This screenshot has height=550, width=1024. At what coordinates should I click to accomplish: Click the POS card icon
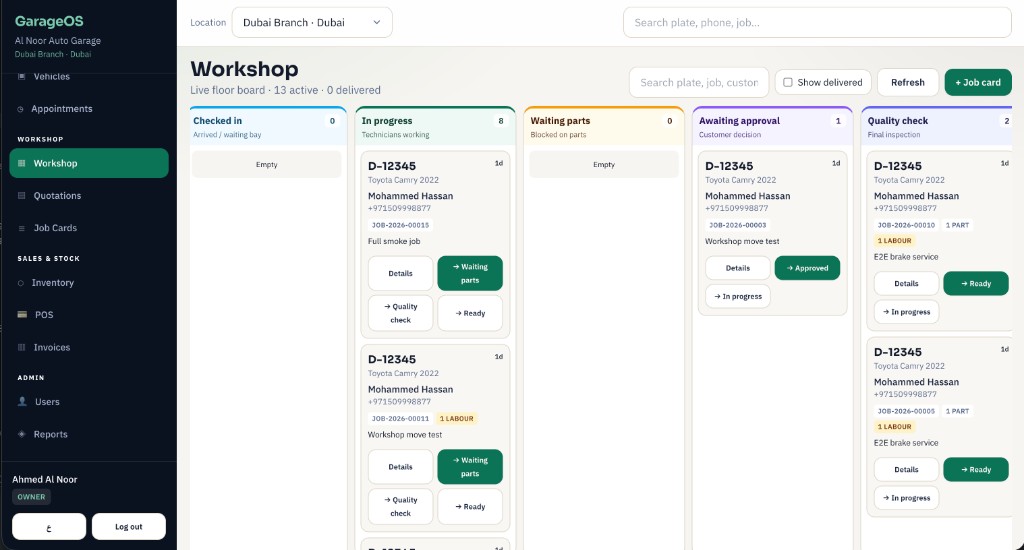[x=22, y=314]
